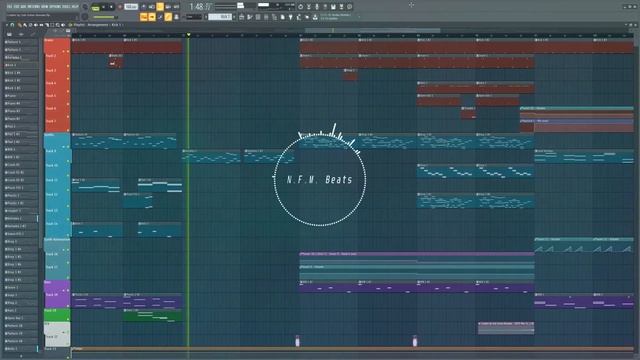Select the playlist Paint brush tool
The height and width of the screenshot is (360, 640).
pos(25,25)
